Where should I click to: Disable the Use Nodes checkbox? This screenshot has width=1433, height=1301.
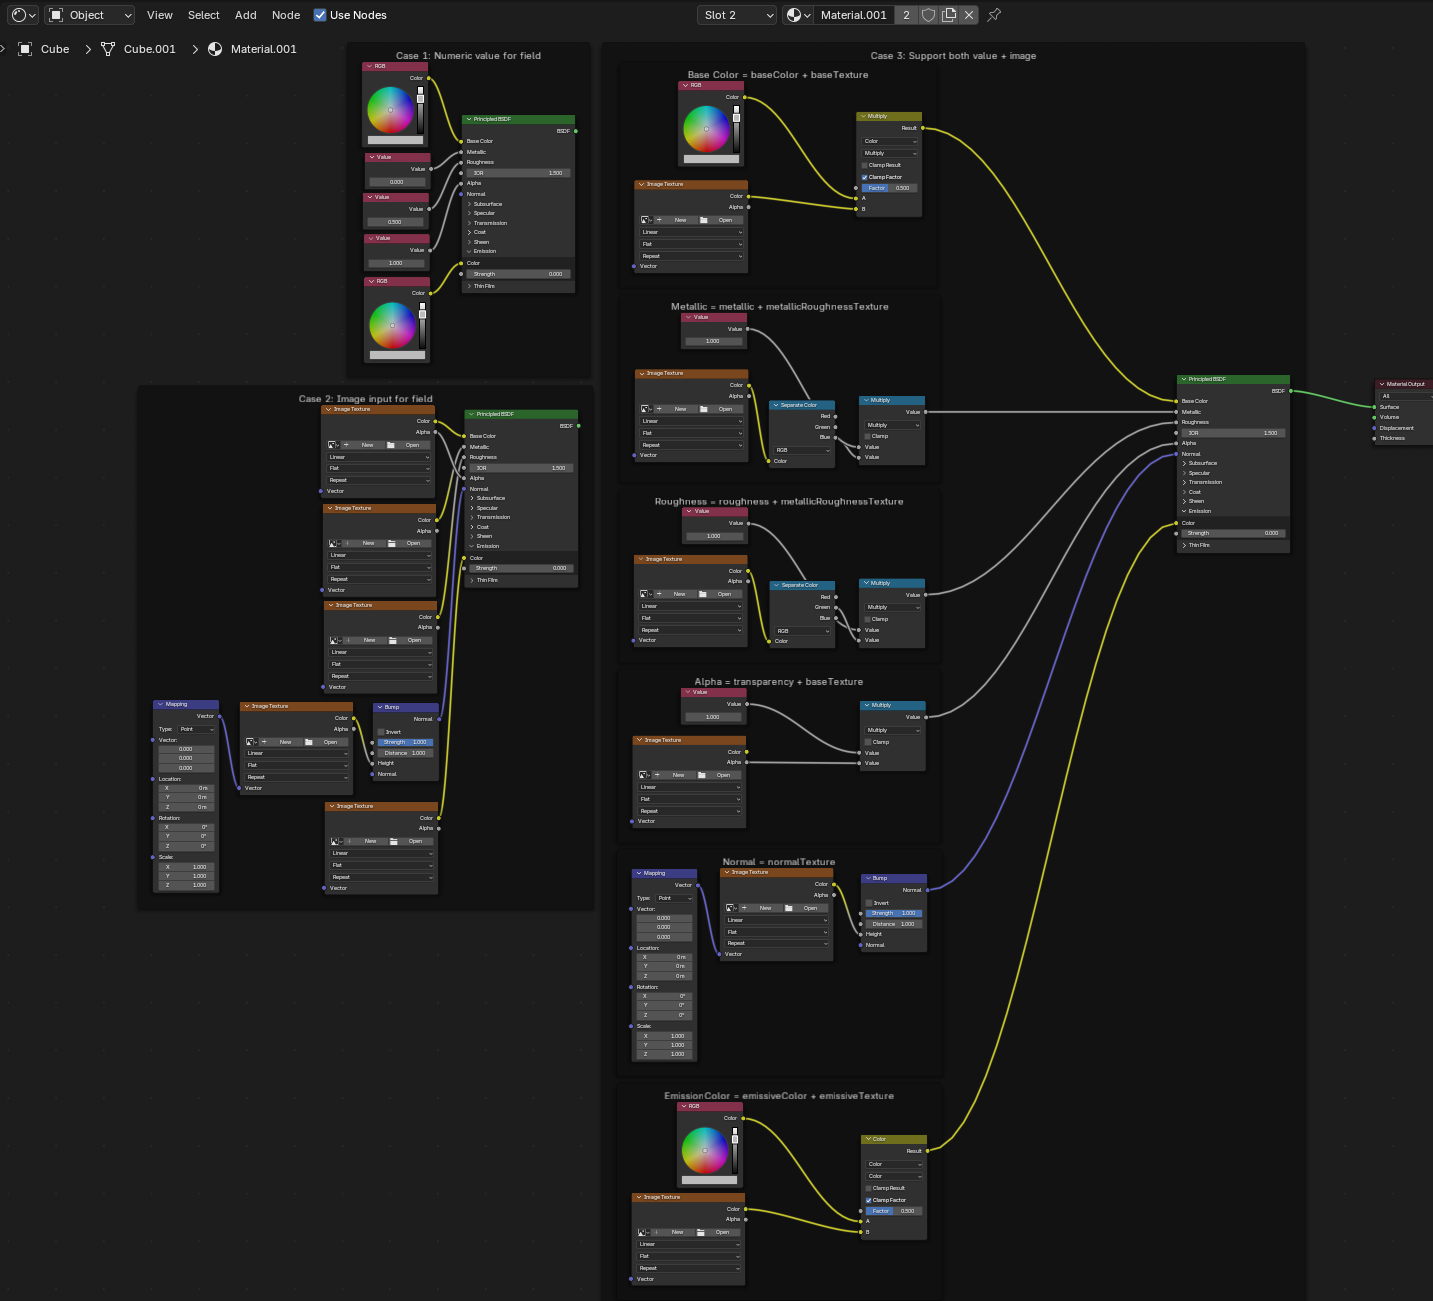[320, 15]
